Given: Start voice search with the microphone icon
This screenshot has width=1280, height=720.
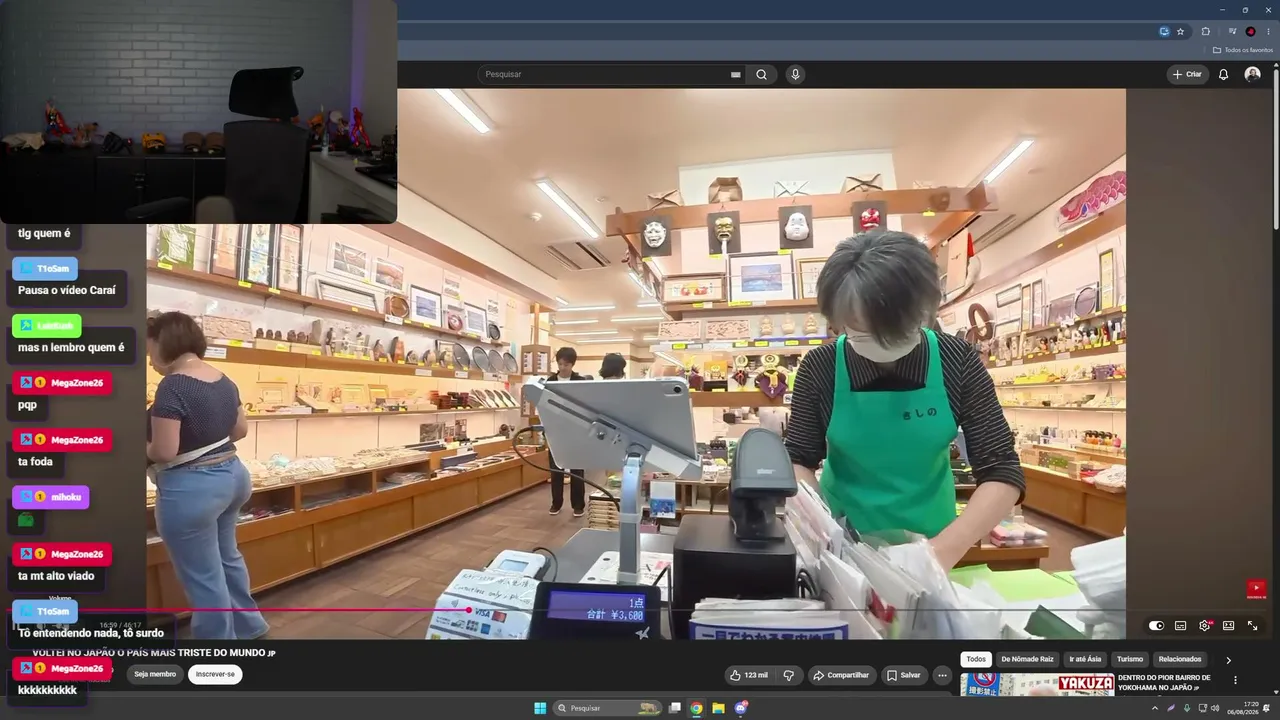Looking at the screenshot, I should pyautogui.click(x=795, y=74).
